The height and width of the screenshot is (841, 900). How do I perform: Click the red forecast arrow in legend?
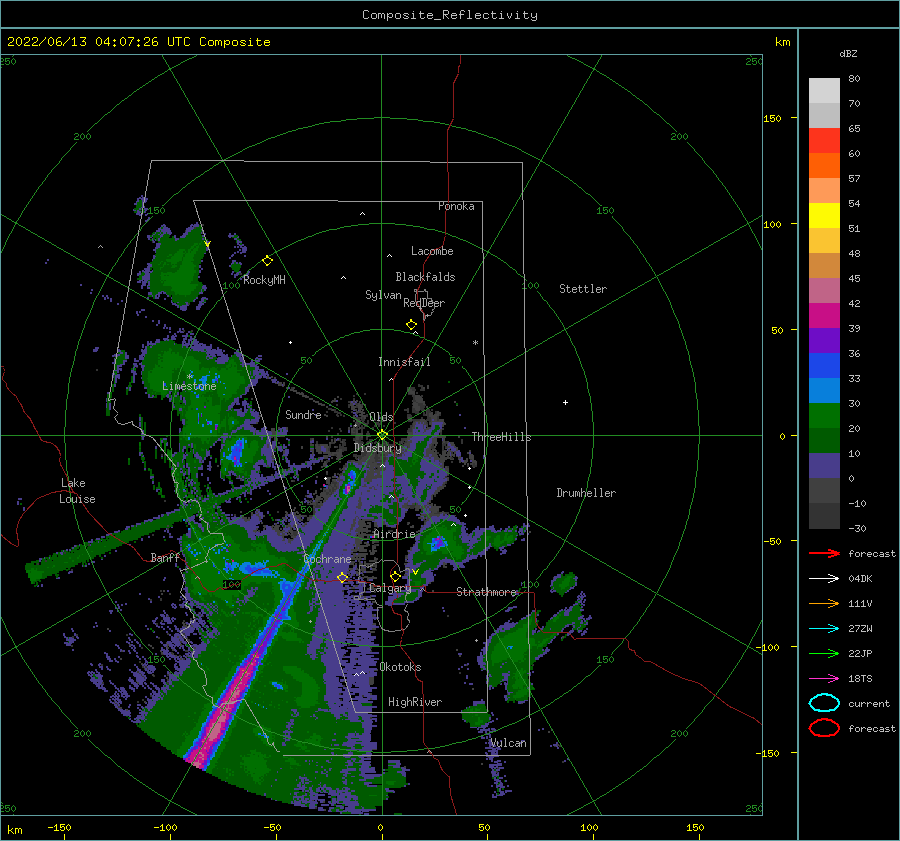[824, 553]
